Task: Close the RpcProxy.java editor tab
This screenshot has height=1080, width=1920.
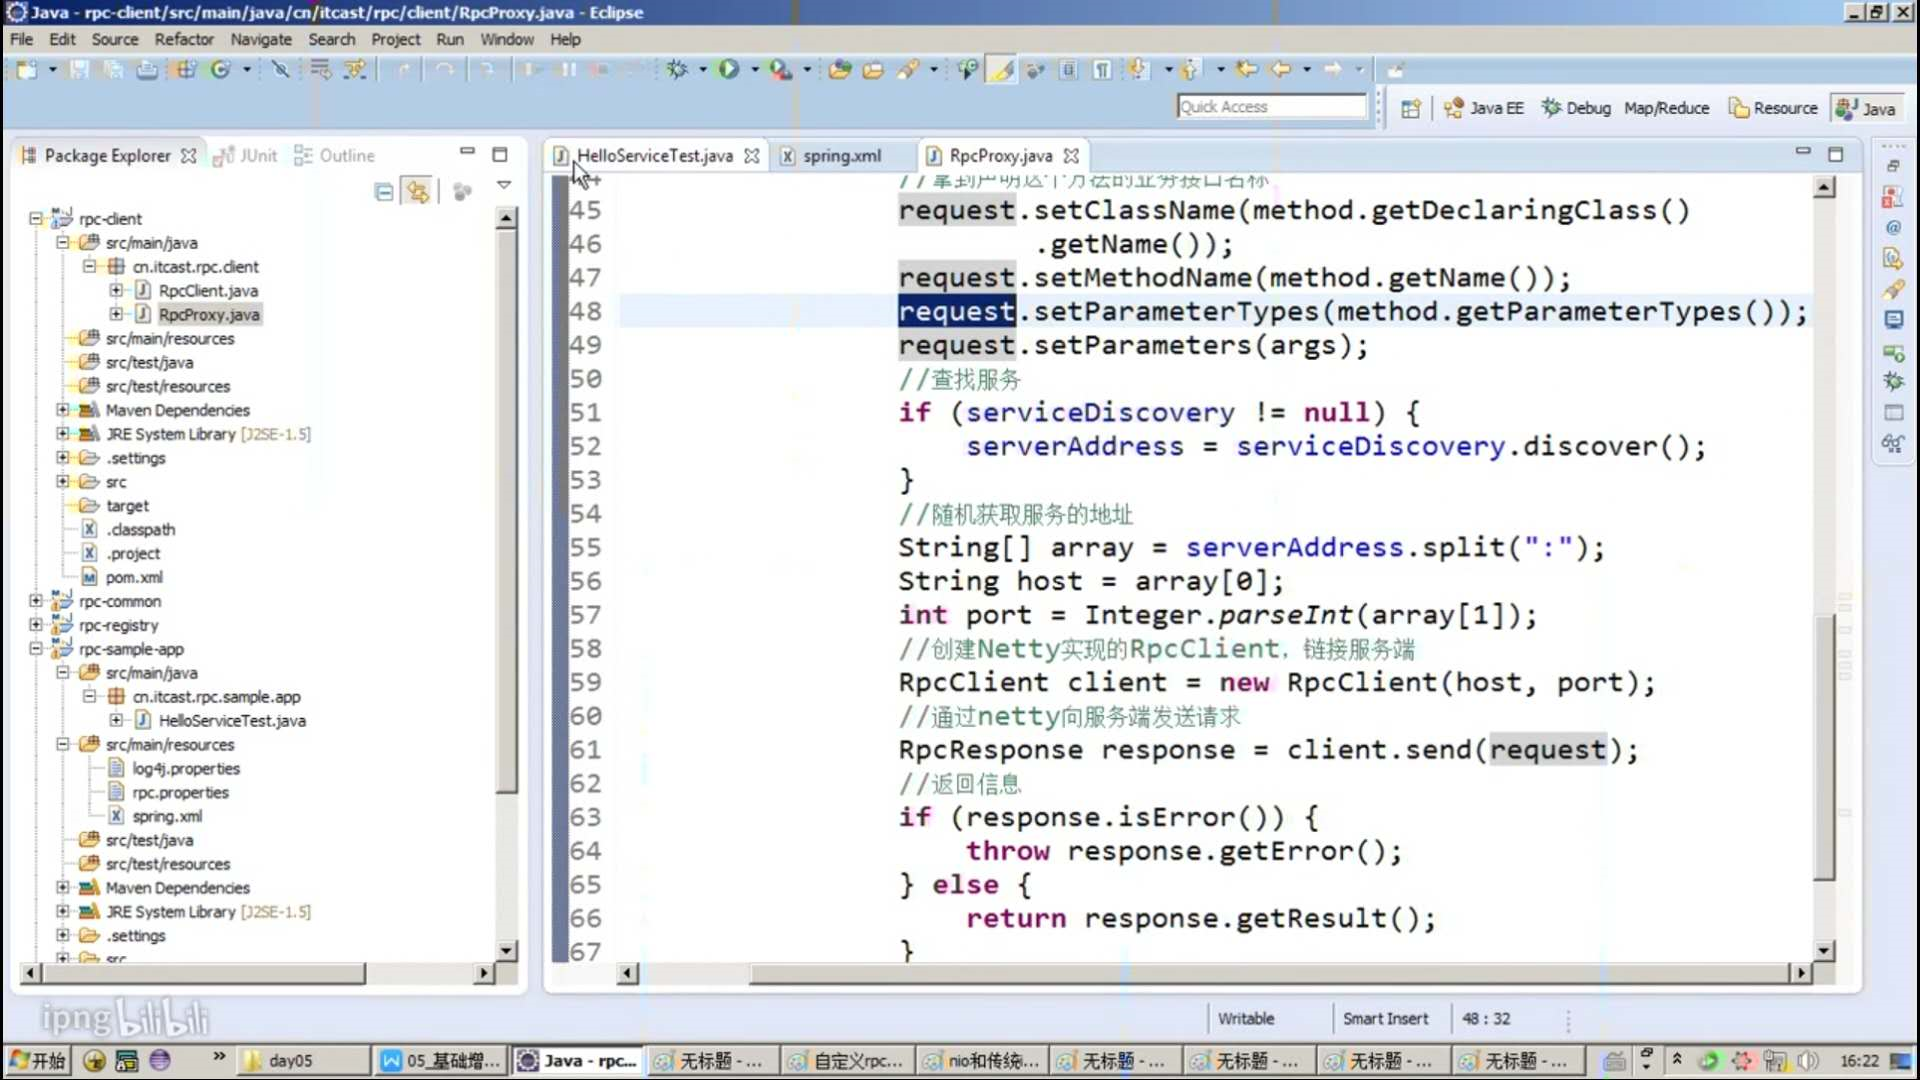Action: [1071, 156]
